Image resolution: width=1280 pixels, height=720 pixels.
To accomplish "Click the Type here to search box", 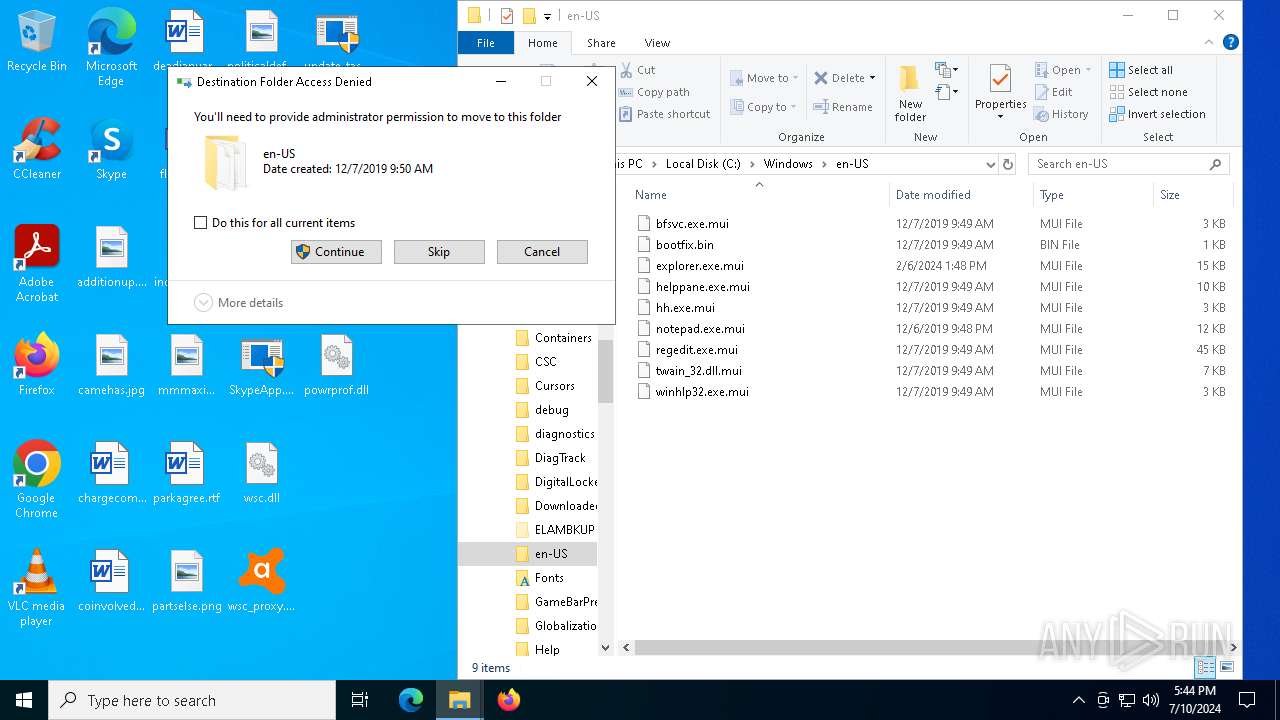I will (x=192, y=700).
